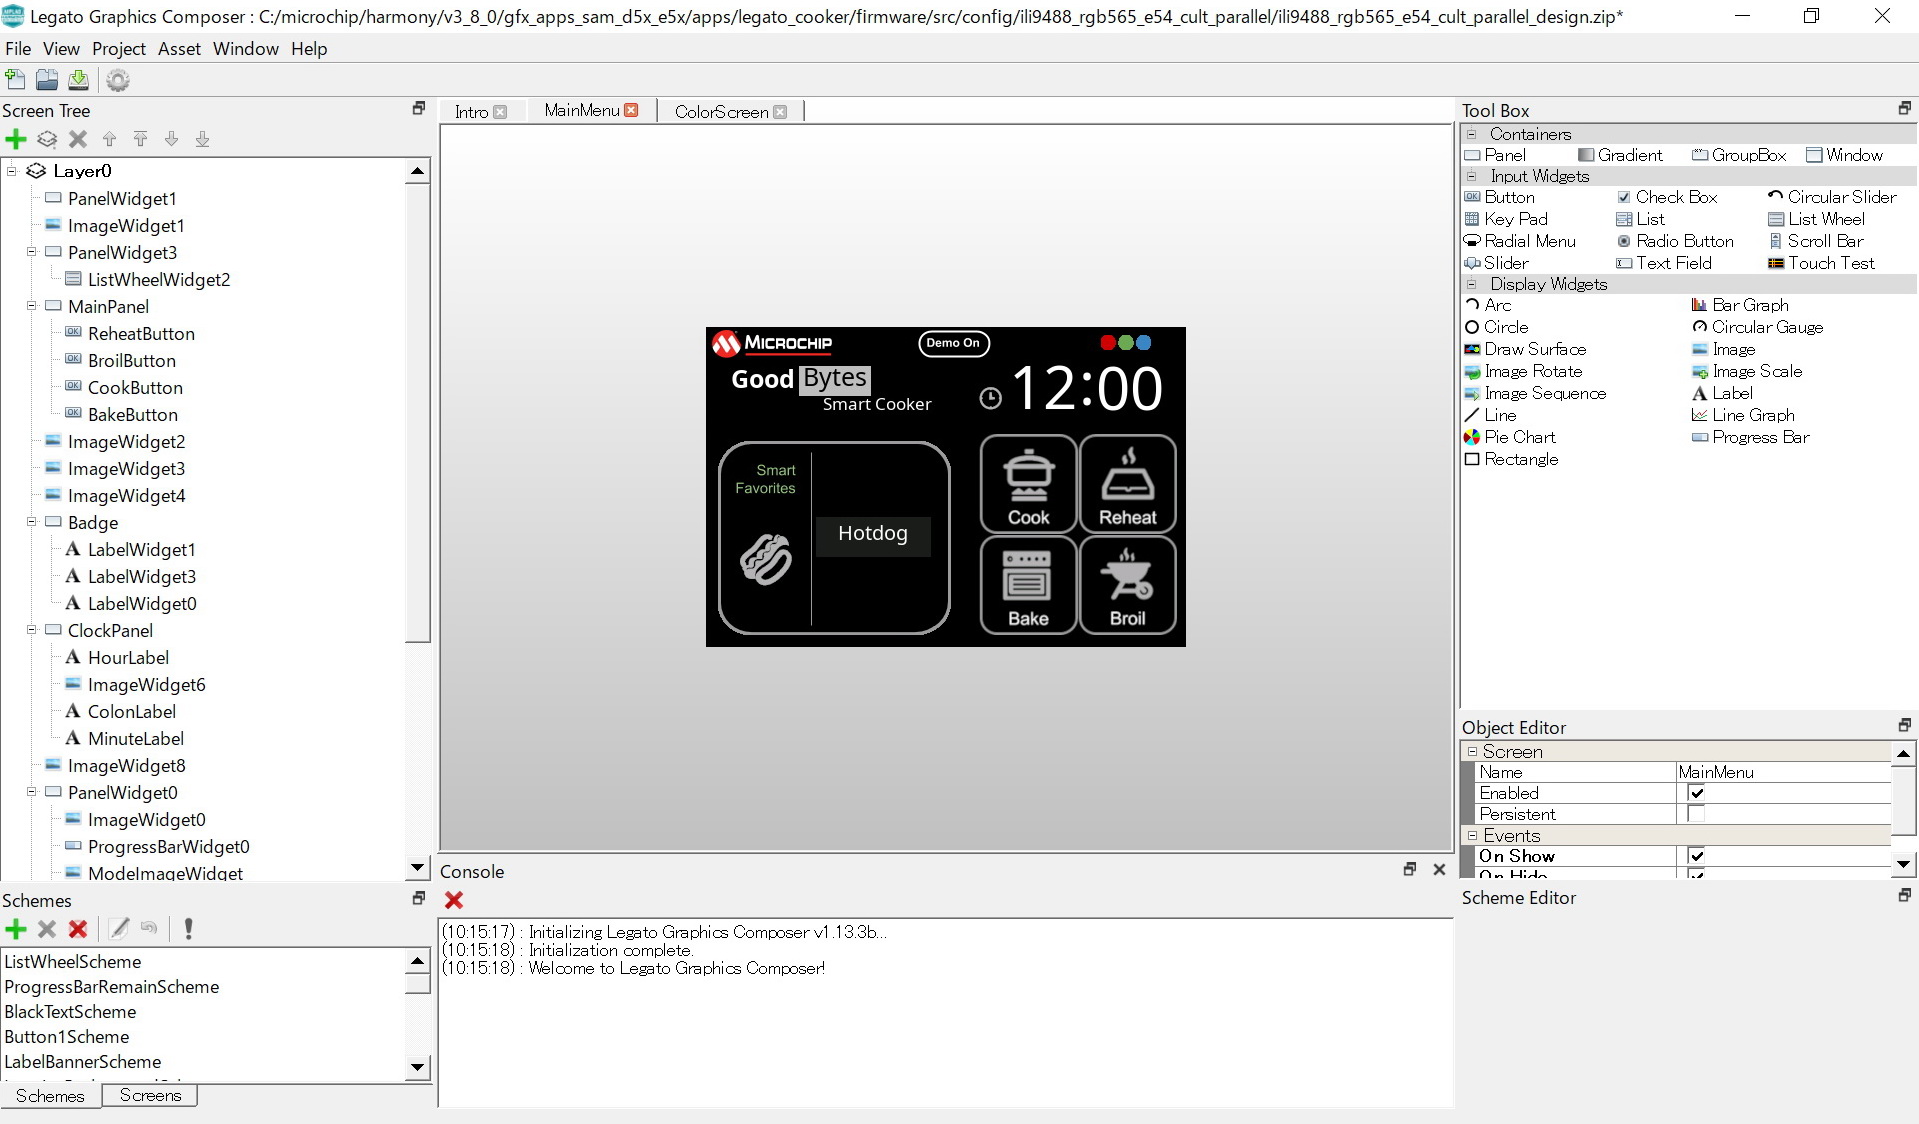
Task: Move selected widget to bottom
Action: [x=203, y=139]
